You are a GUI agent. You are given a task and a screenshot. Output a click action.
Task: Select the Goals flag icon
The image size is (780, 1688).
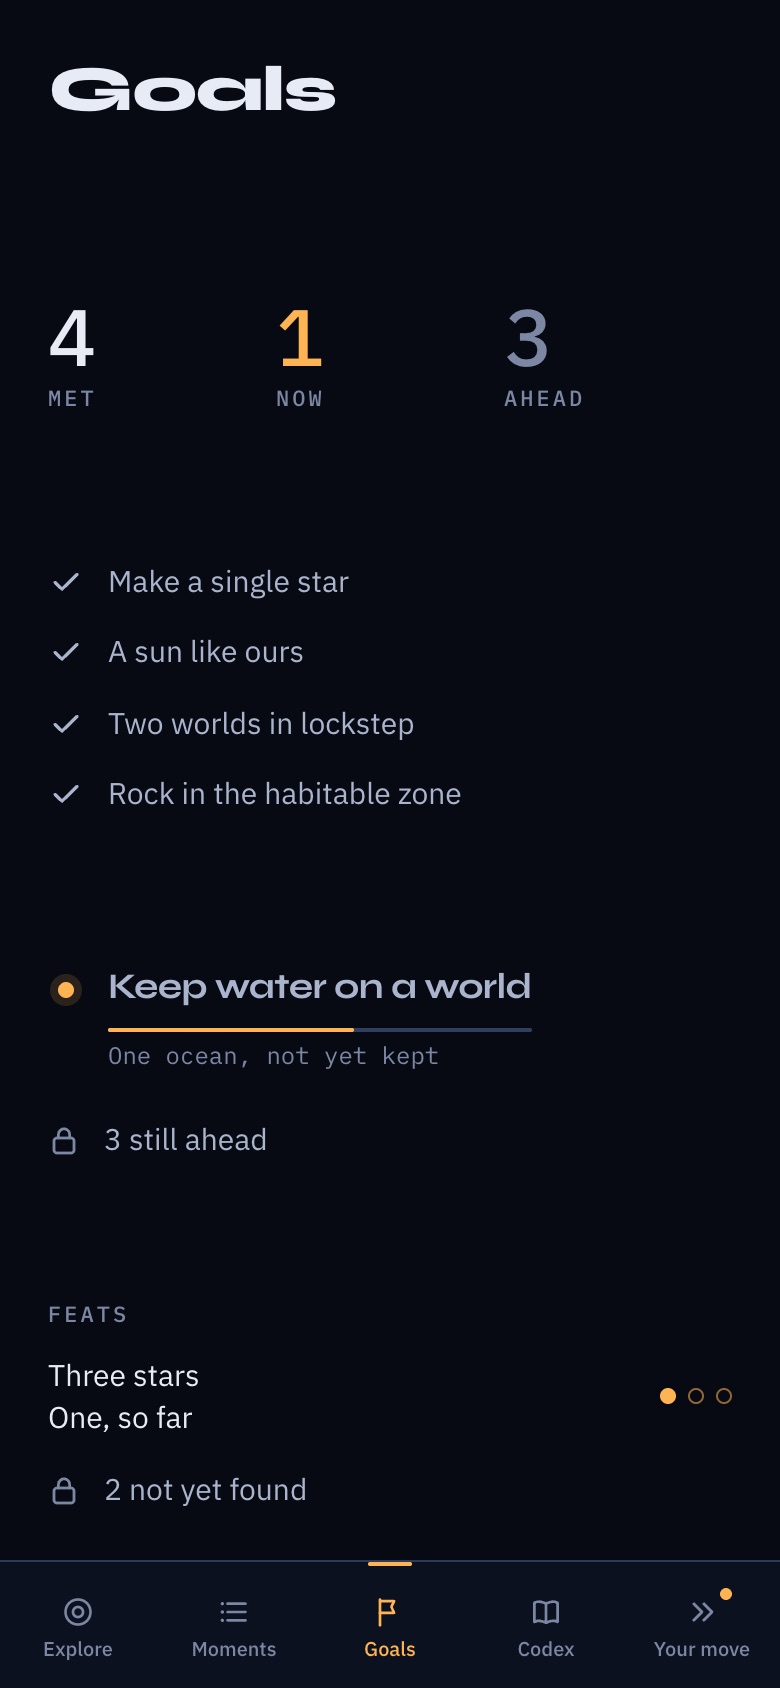click(387, 1611)
